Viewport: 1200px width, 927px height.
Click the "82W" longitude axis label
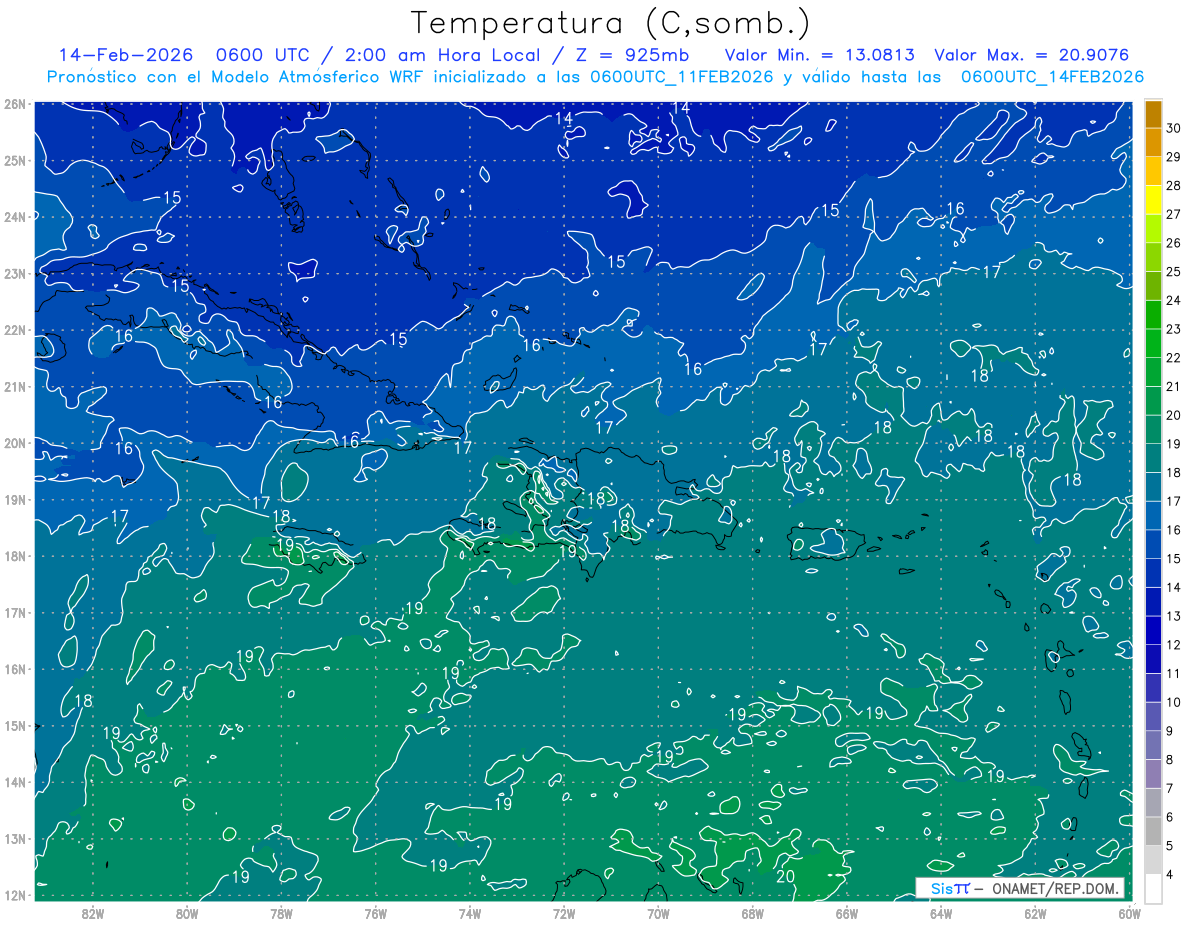coord(92,913)
